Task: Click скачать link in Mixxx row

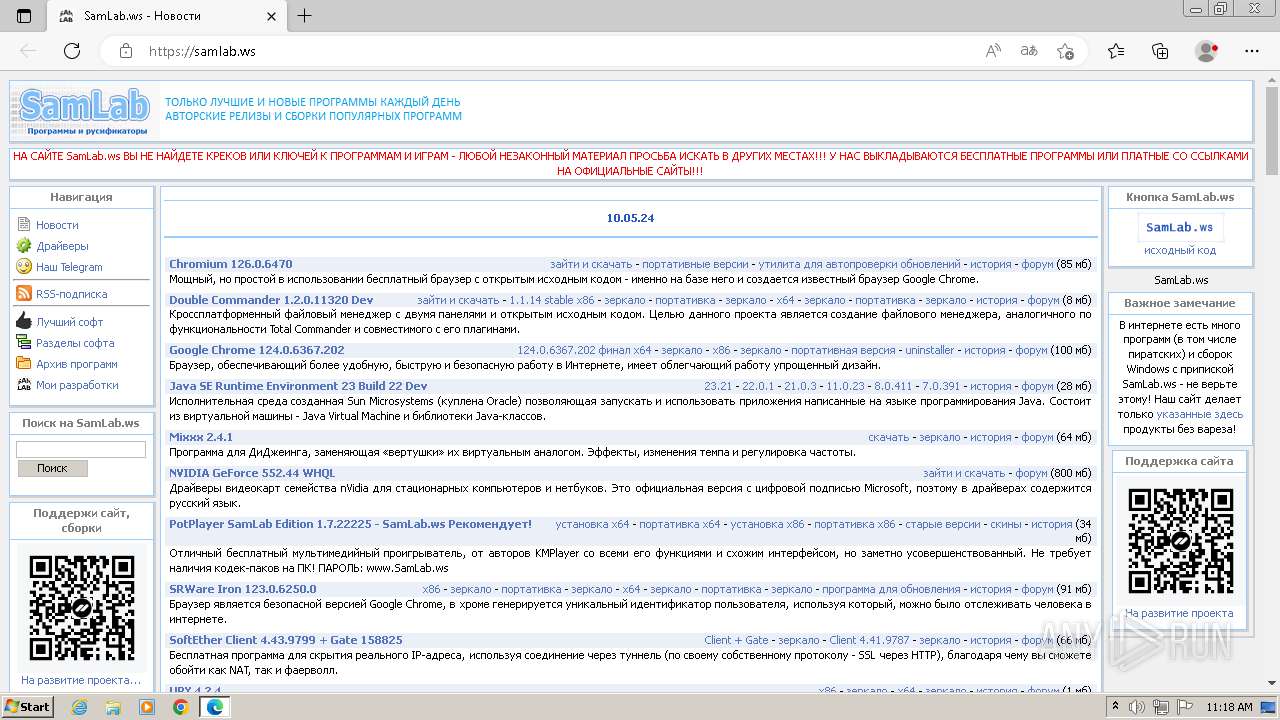Action: click(x=889, y=437)
